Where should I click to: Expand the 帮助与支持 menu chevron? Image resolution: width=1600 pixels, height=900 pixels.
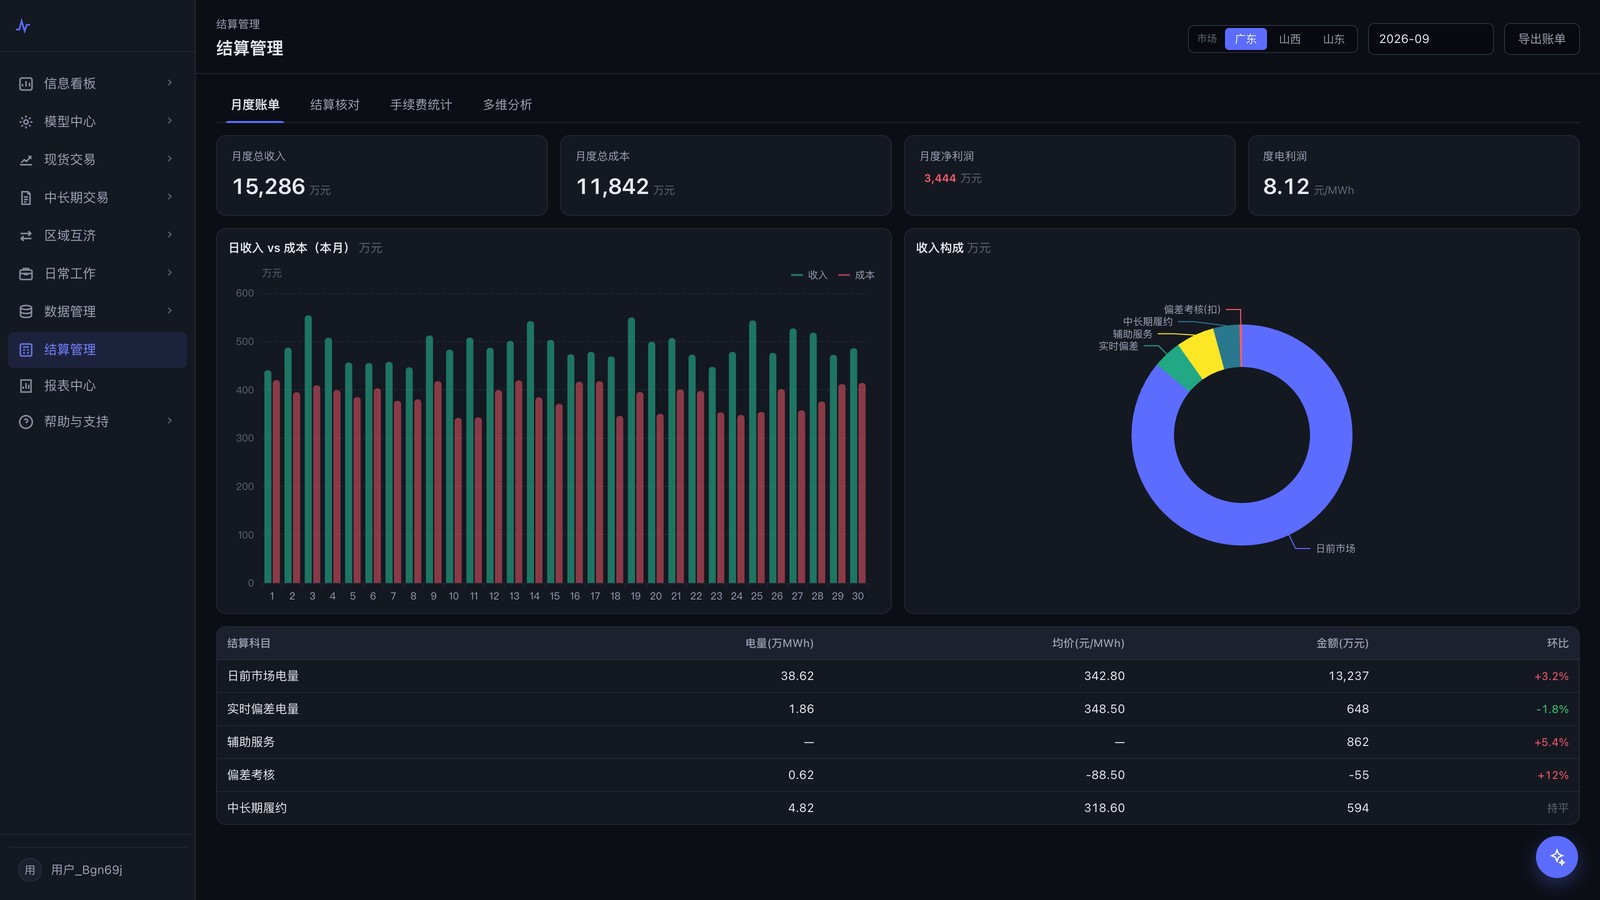pyautogui.click(x=170, y=421)
